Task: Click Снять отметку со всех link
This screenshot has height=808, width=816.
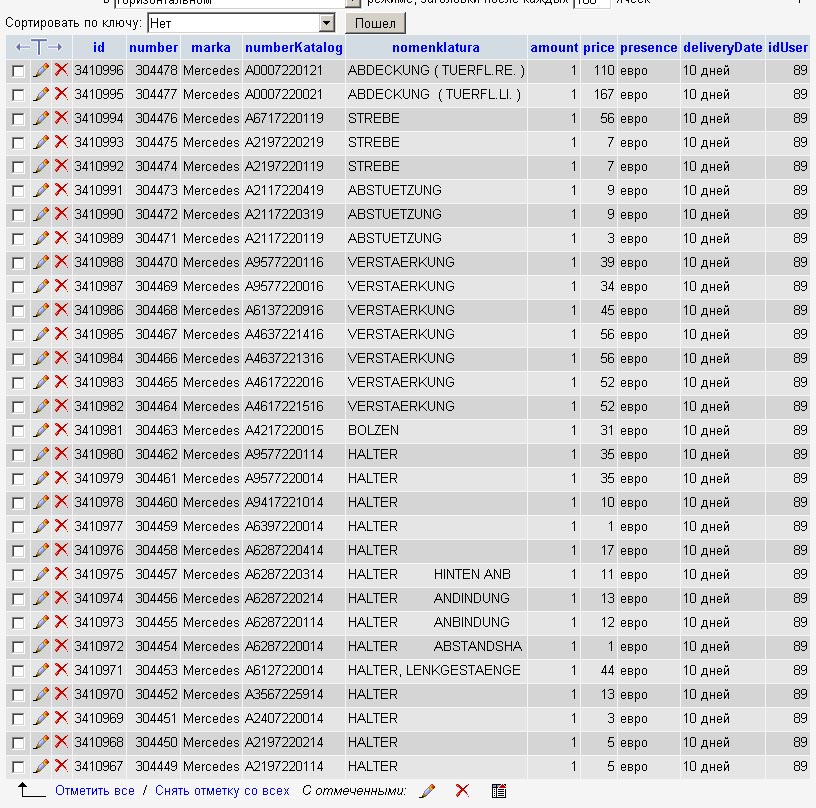Action: click(222, 790)
